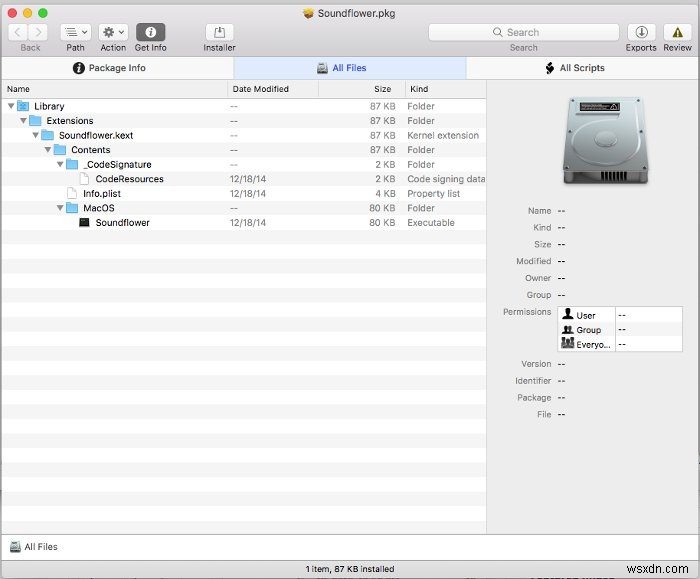Collapse the _CodeSignature folder triangle
Viewport: 700px width, 579px height.
(x=60, y=165)
